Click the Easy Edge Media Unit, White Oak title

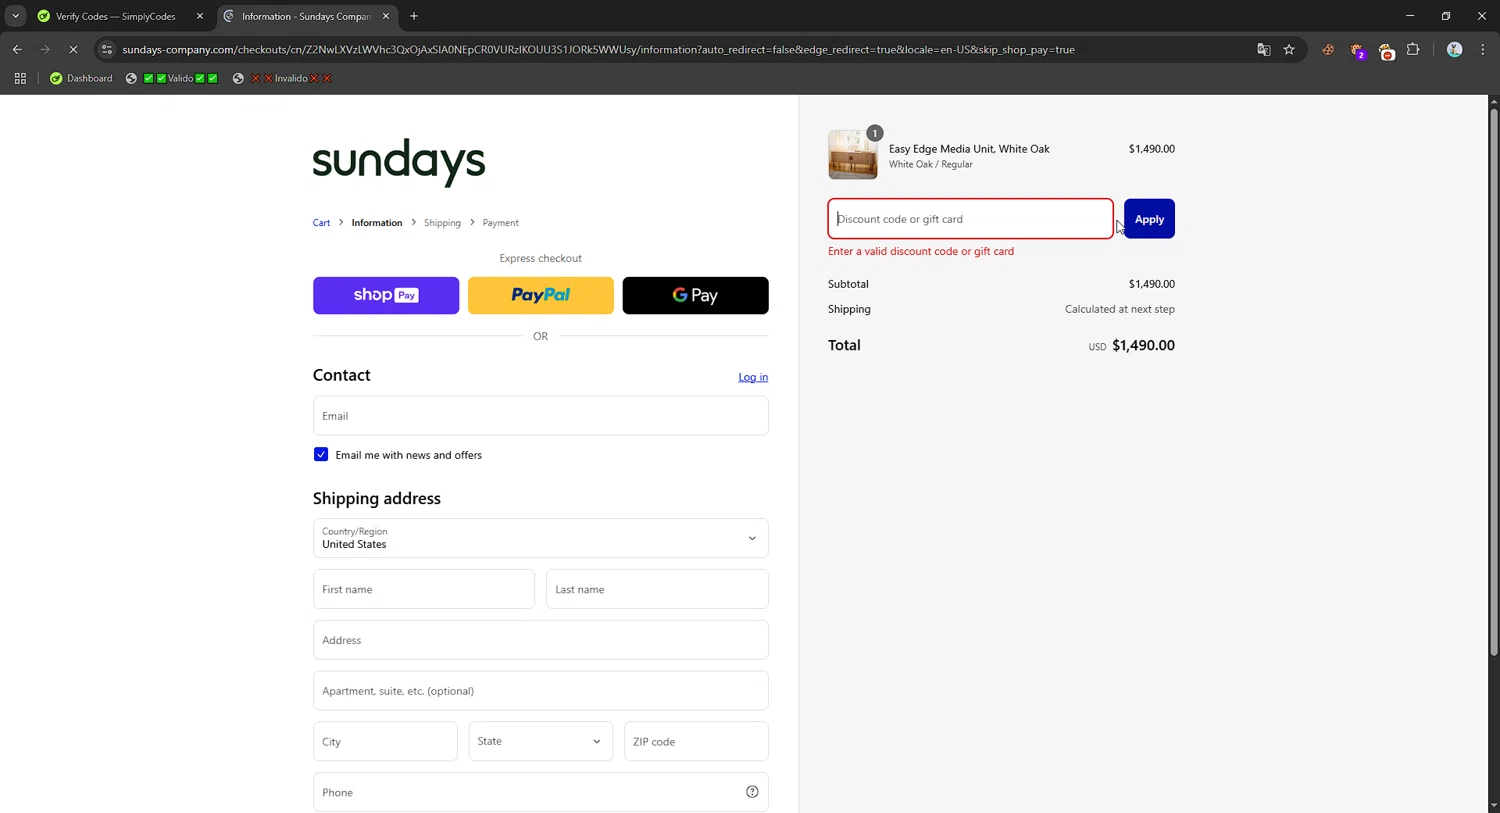pyautogui.click(x=969, y=149)
